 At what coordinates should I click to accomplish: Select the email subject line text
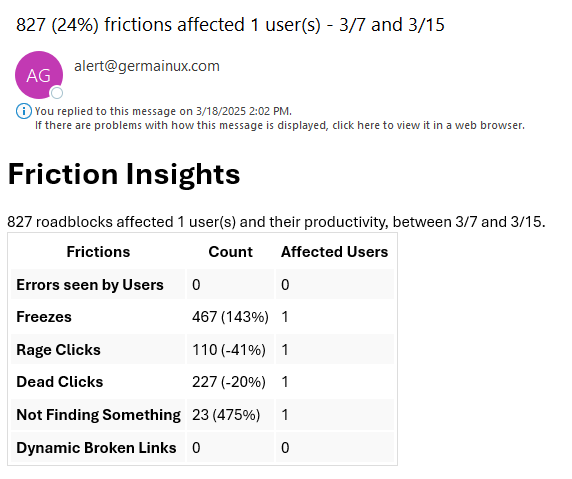coord(230,25)
